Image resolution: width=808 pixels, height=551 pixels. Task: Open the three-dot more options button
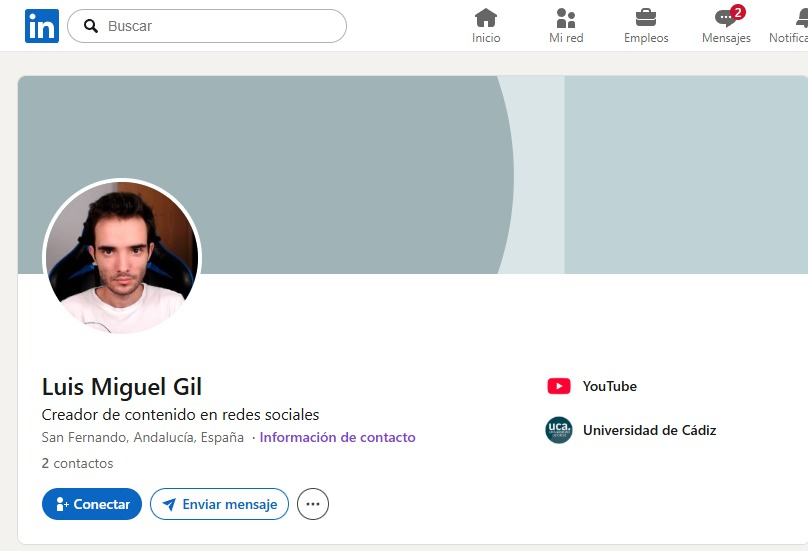(x=313, y=504)
